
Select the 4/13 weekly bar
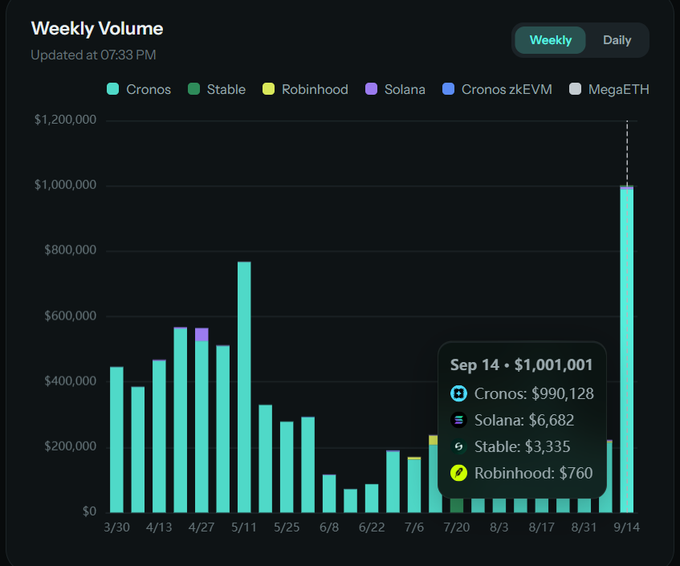point(159,436)
